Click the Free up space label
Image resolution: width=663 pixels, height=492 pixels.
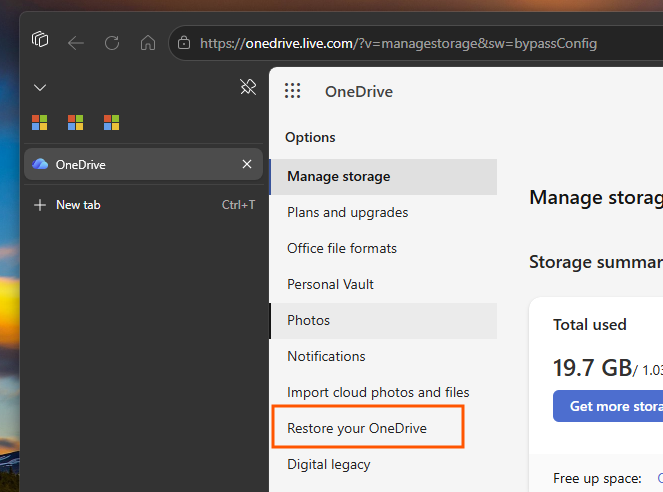tap(597, 478)
